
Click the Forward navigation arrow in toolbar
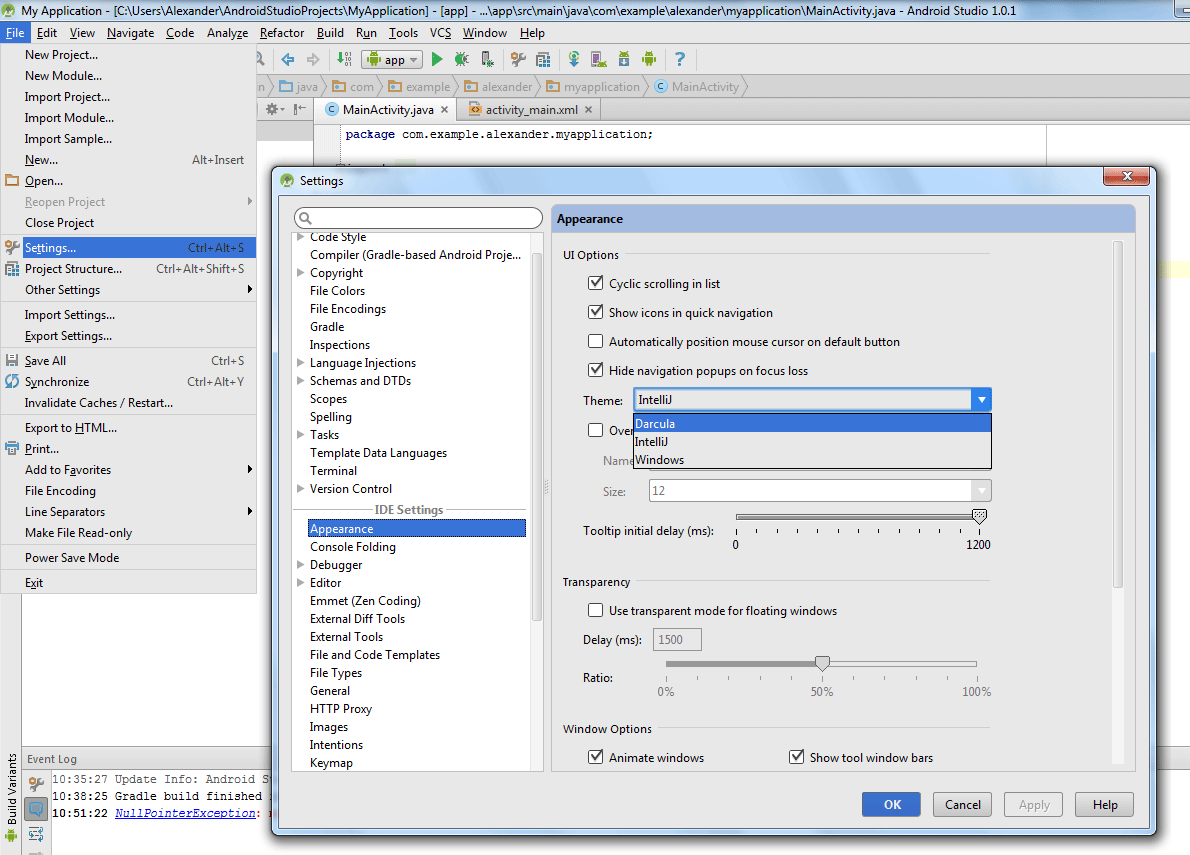click(313, 59)
